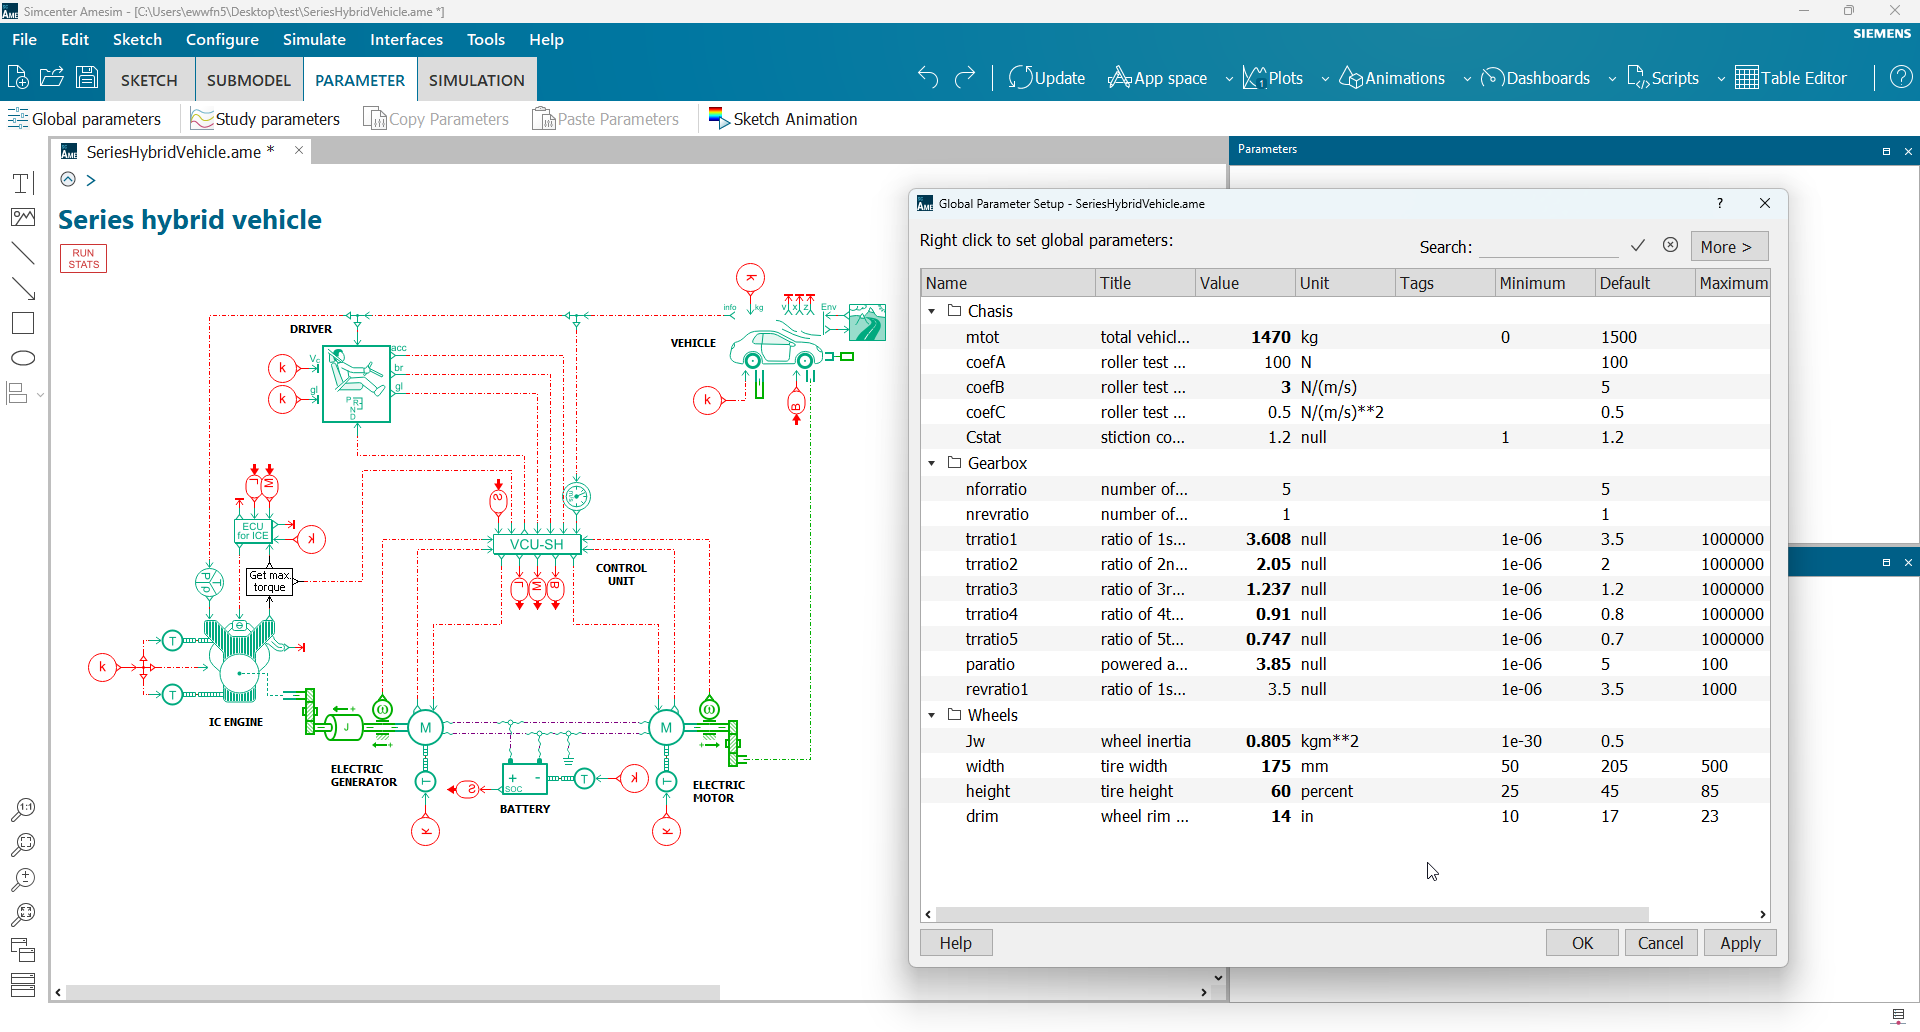Click the help question mark icon in toolbar
The width and height of the screenshot is (1920, 1032).
point(1901,78)
